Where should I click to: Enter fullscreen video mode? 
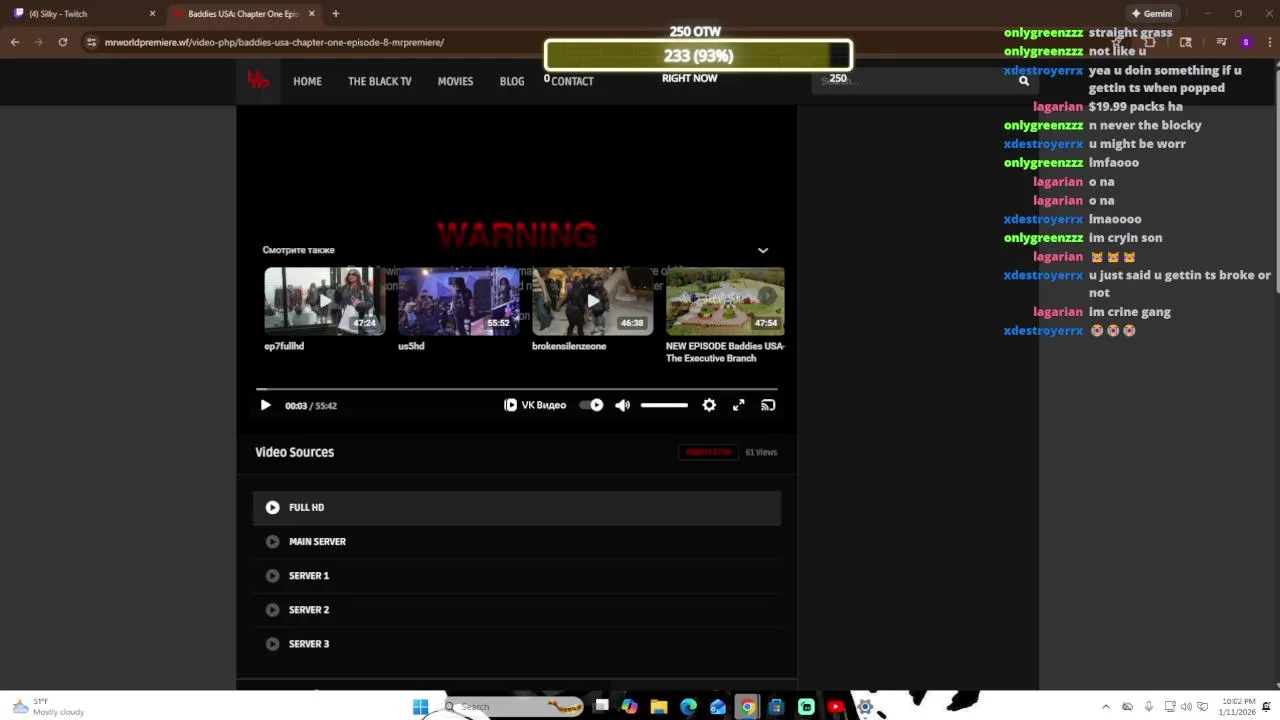click(738, 405)
